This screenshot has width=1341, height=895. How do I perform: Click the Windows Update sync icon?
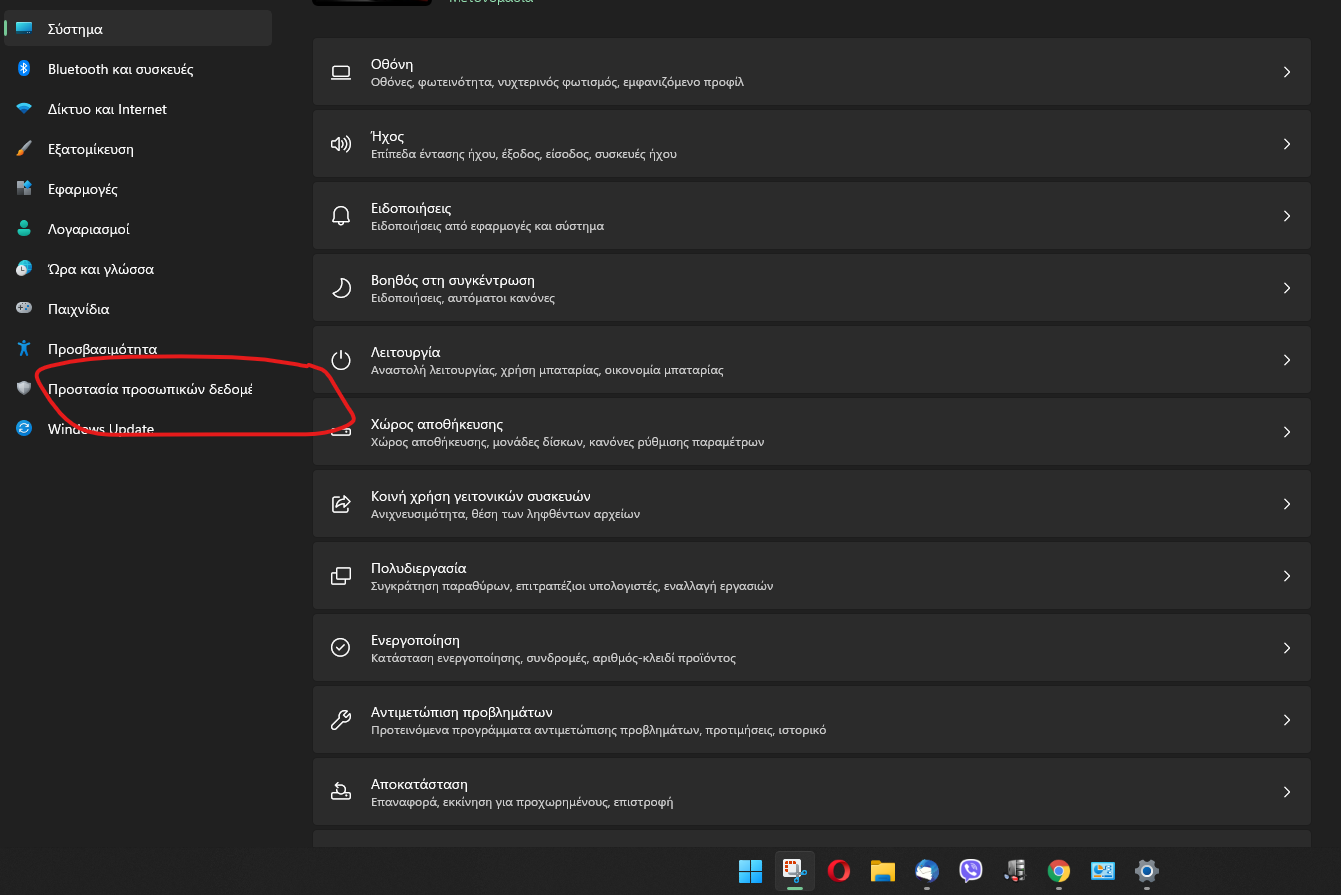point(24,429)
